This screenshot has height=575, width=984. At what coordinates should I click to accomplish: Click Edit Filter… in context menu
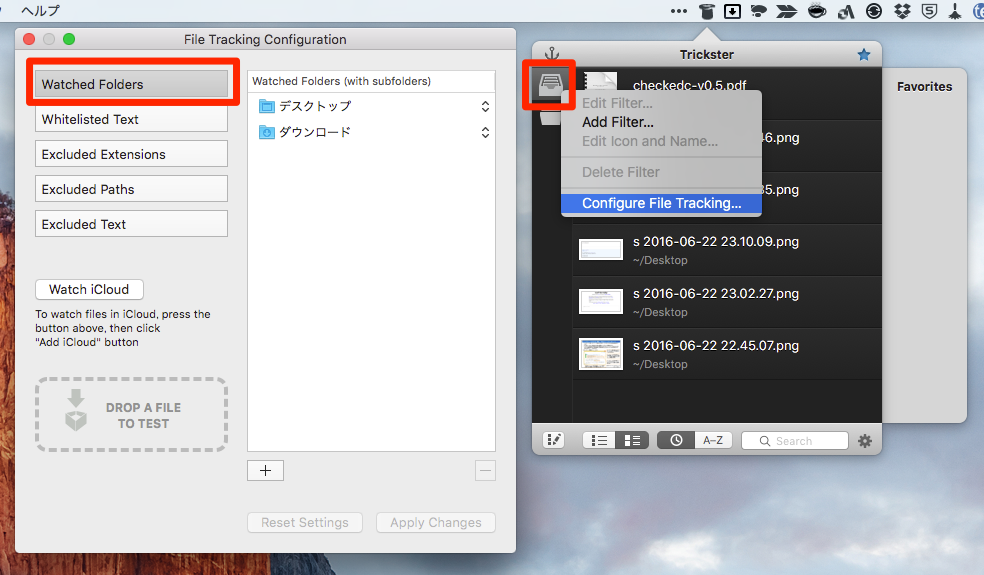pyautogui.click(x=661, y=104)
